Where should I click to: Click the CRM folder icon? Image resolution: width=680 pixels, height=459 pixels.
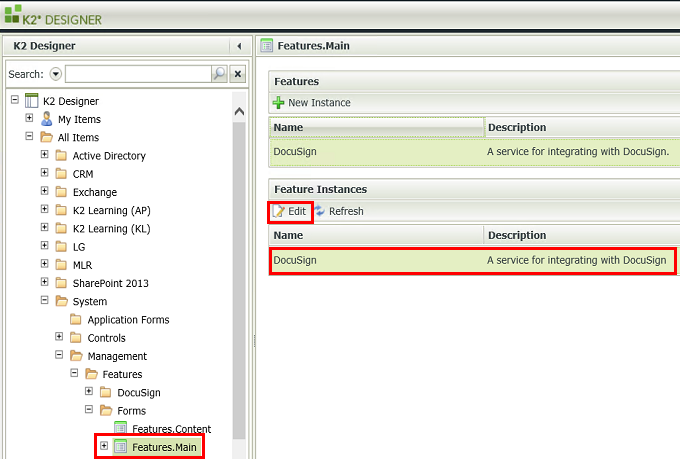click(x=61, y=174)
